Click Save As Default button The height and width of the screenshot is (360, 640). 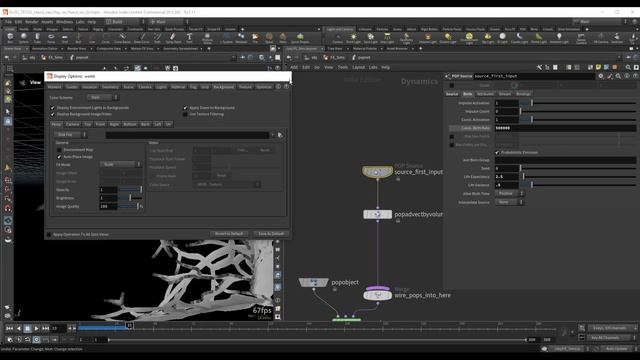[271, 234]
